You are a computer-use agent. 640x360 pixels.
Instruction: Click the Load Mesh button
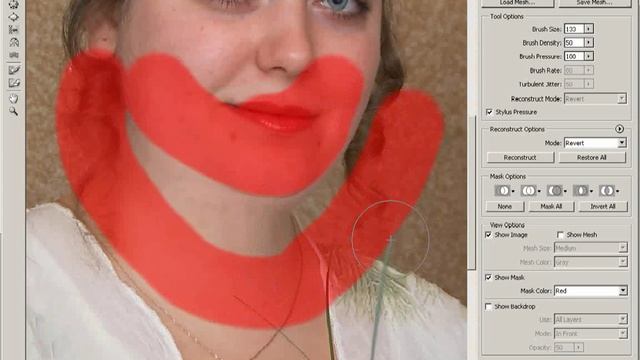518,3
